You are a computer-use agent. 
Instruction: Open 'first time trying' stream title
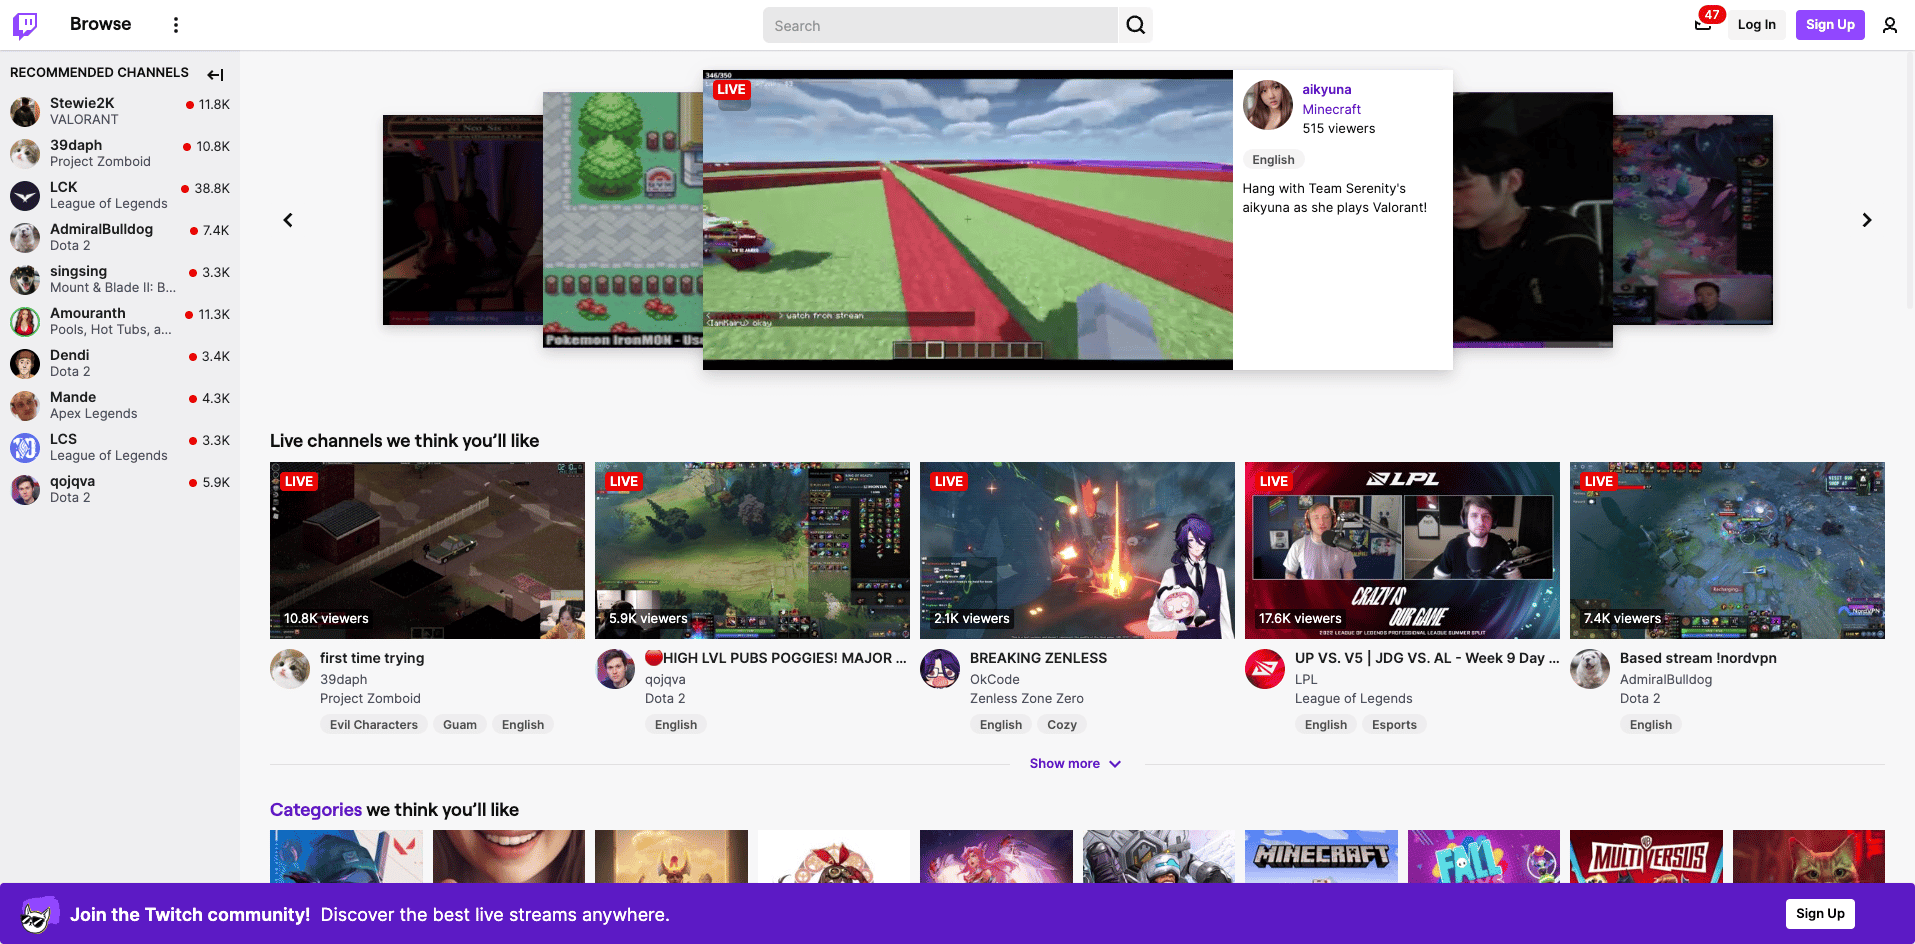[x=372, y=658]
